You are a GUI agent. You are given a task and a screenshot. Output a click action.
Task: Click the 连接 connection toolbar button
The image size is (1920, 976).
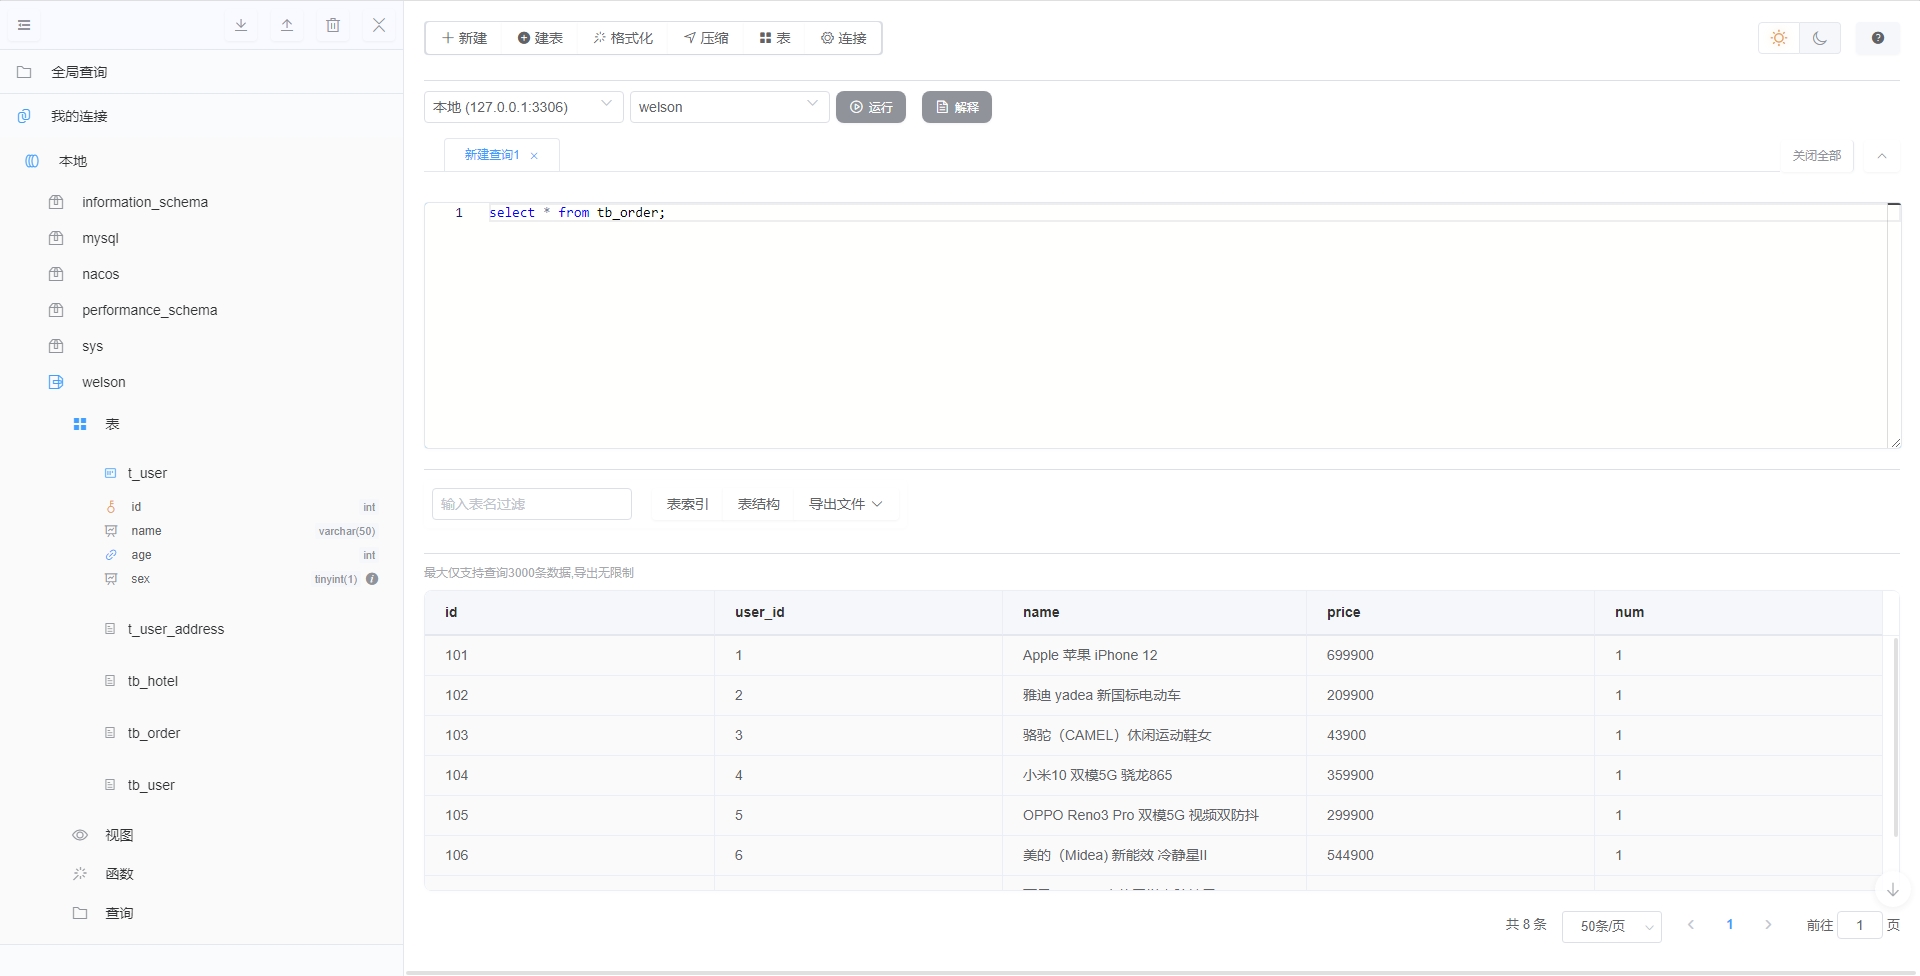click(x=844, y=38)
